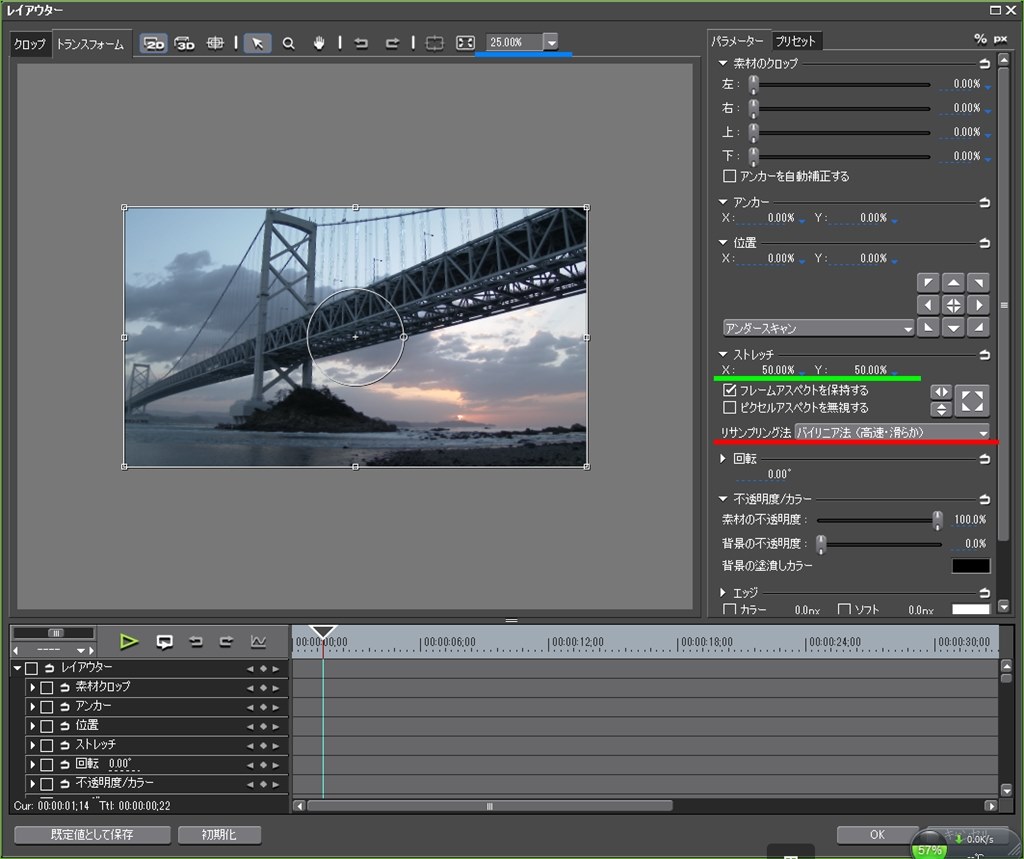Image resolution: width=1024 pixels, height=859 pixels.
Task: Expand the エッジ section
Action: [722, 592]
